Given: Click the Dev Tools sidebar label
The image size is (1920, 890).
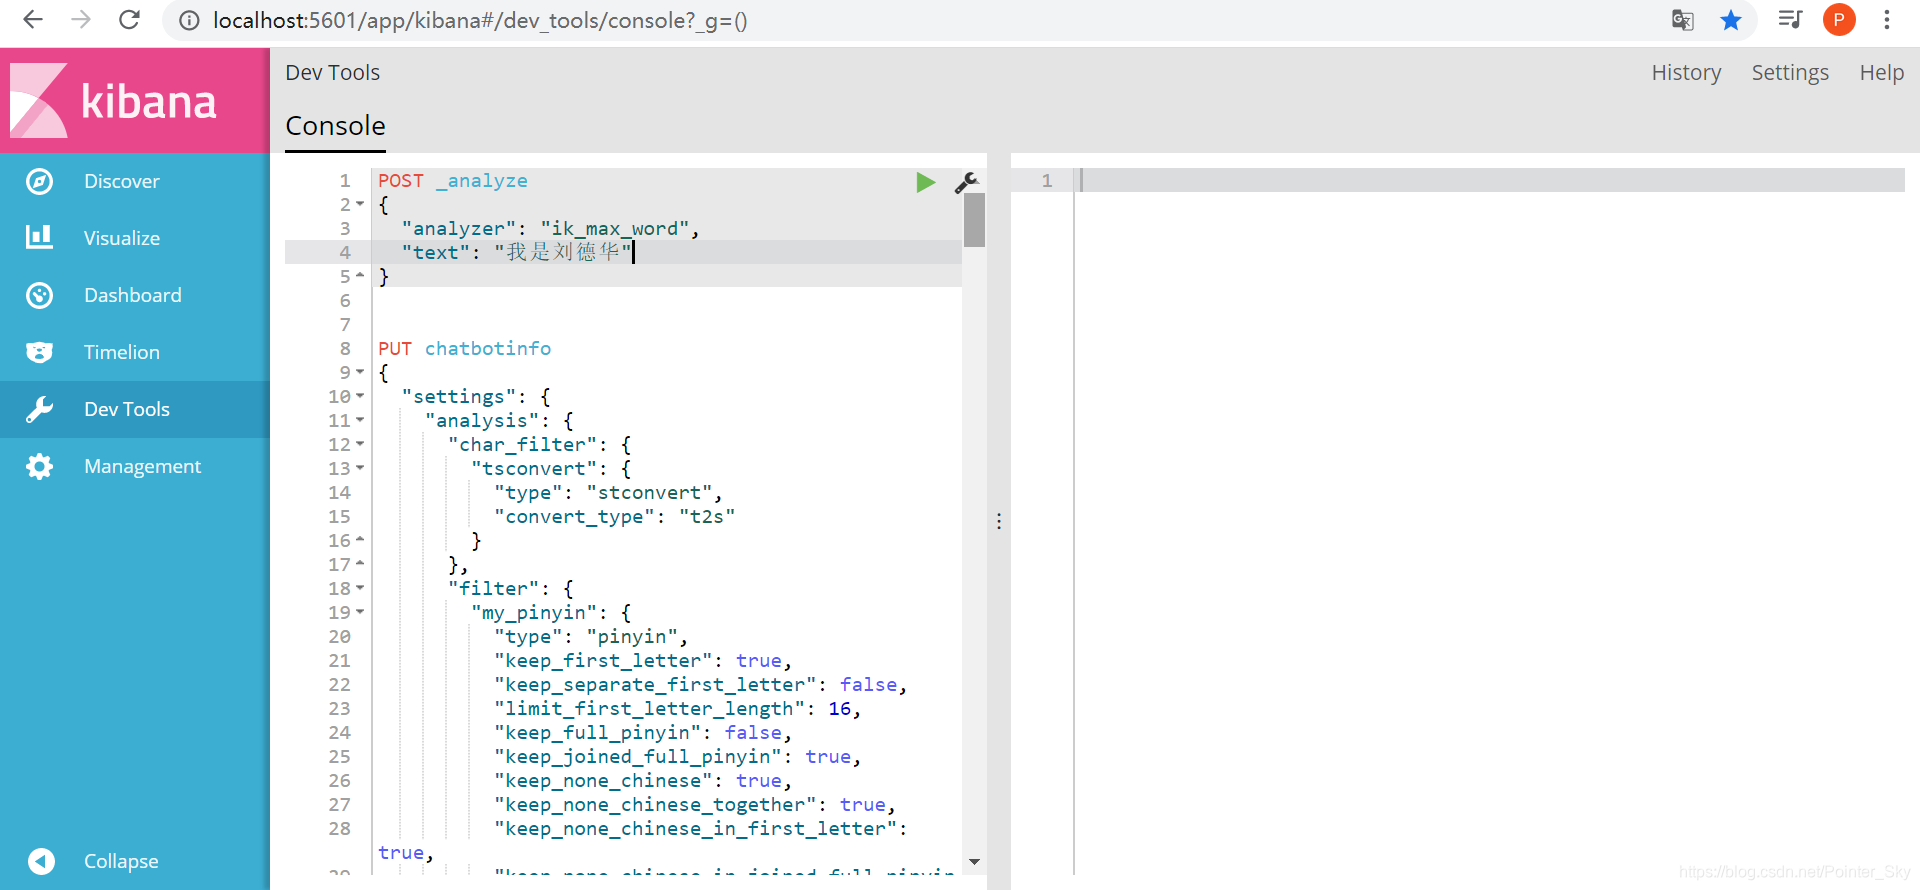Looking at the screenshot, I should [127, 409].
